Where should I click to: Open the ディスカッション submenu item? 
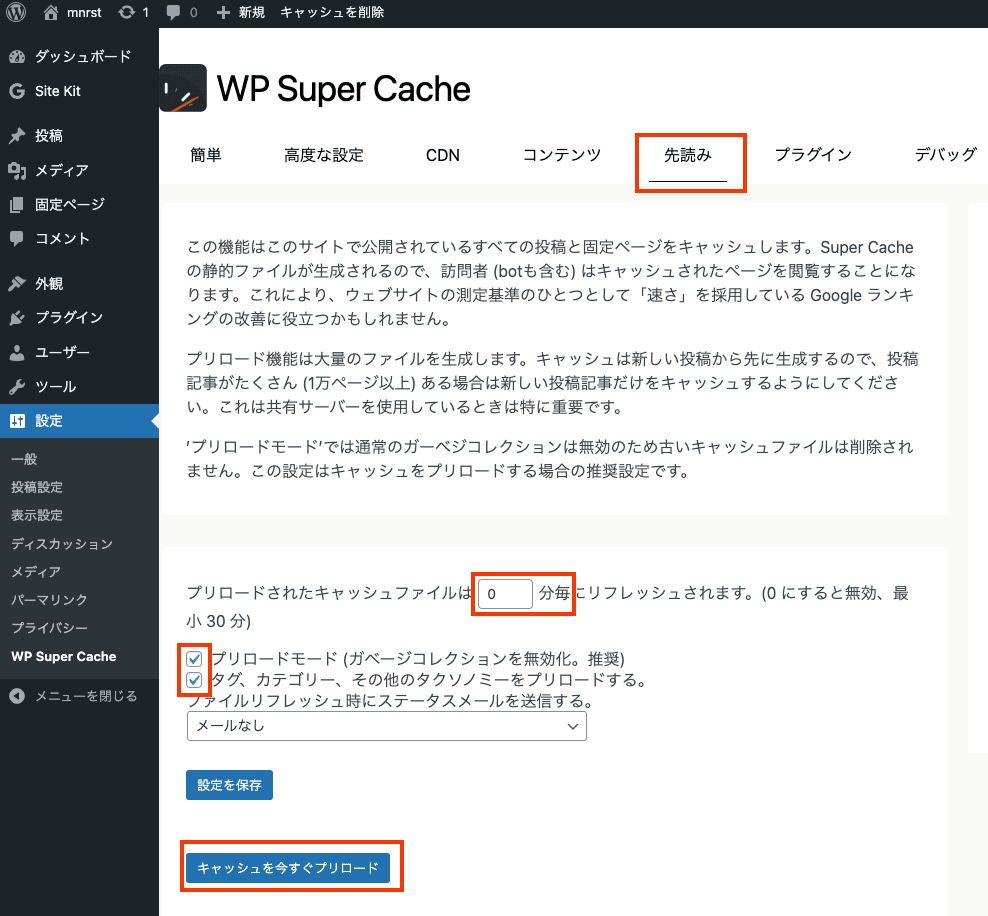tap(62, 544)
